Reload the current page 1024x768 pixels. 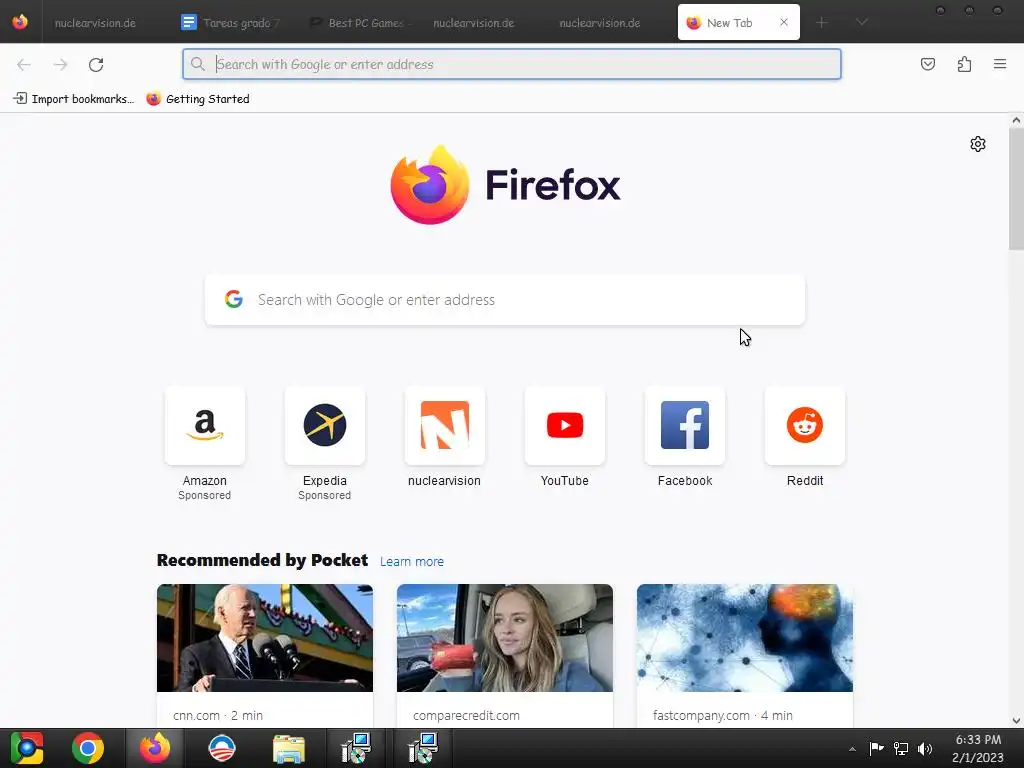96,64
